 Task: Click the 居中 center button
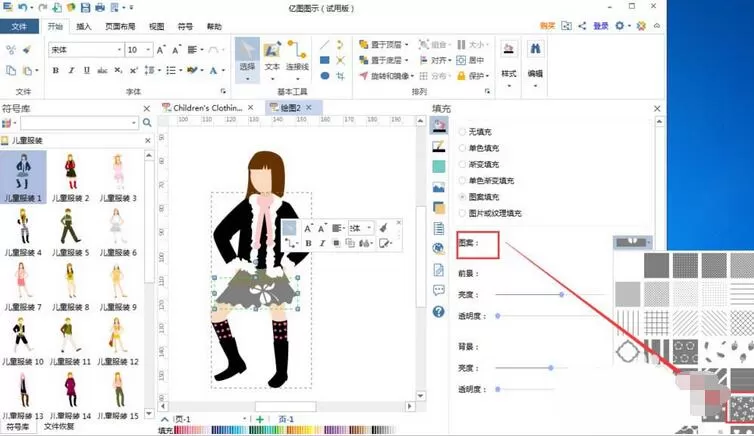(x=470, y=60)
